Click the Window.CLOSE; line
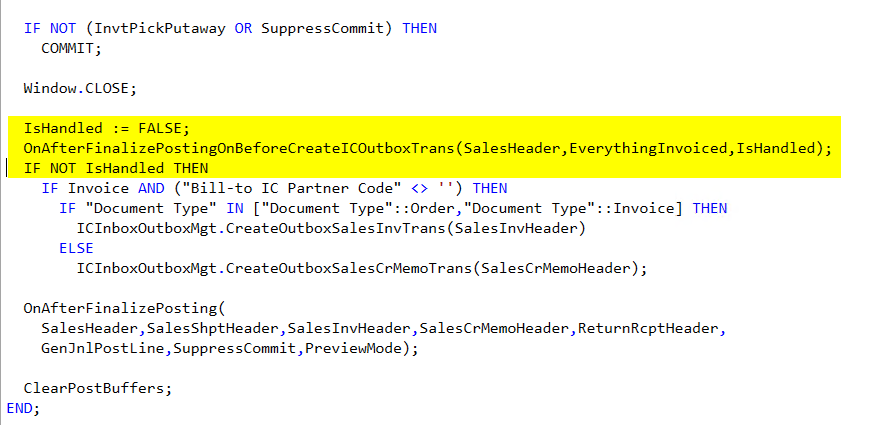870x425 pixels. pos(80,88)
